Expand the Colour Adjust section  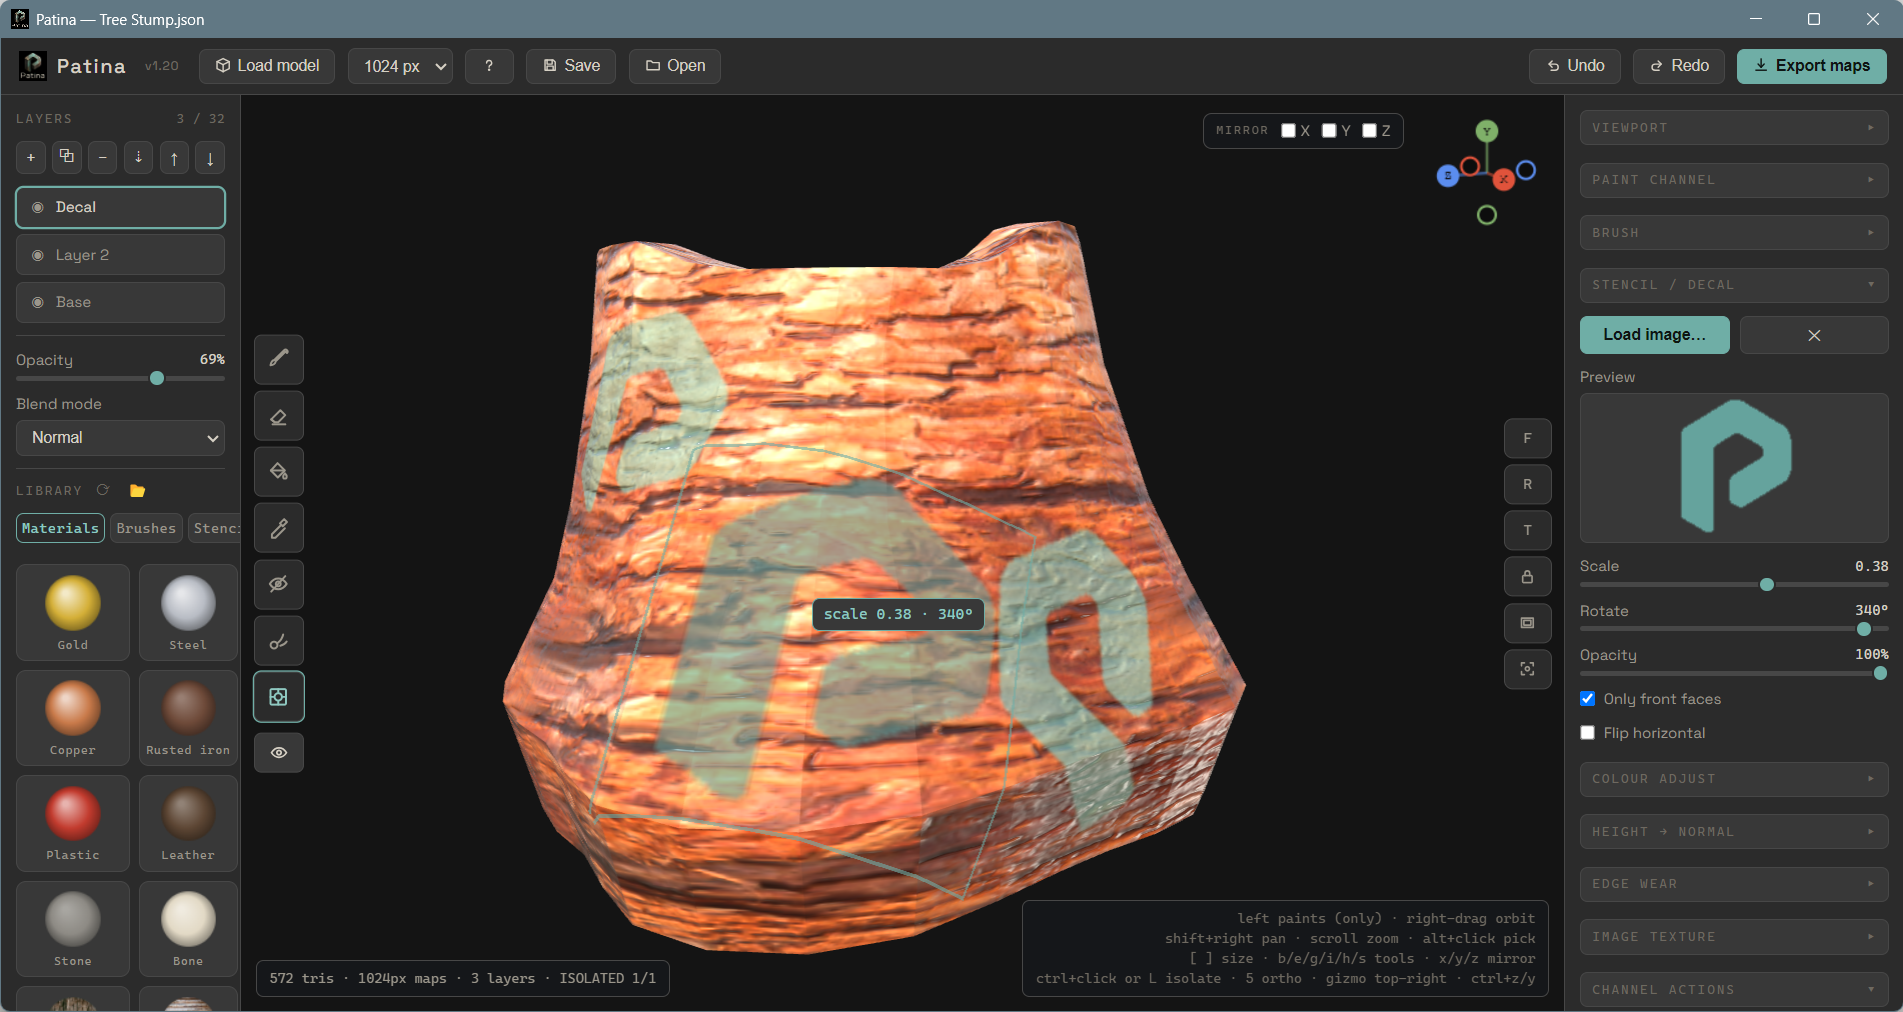click(1734, 779)
